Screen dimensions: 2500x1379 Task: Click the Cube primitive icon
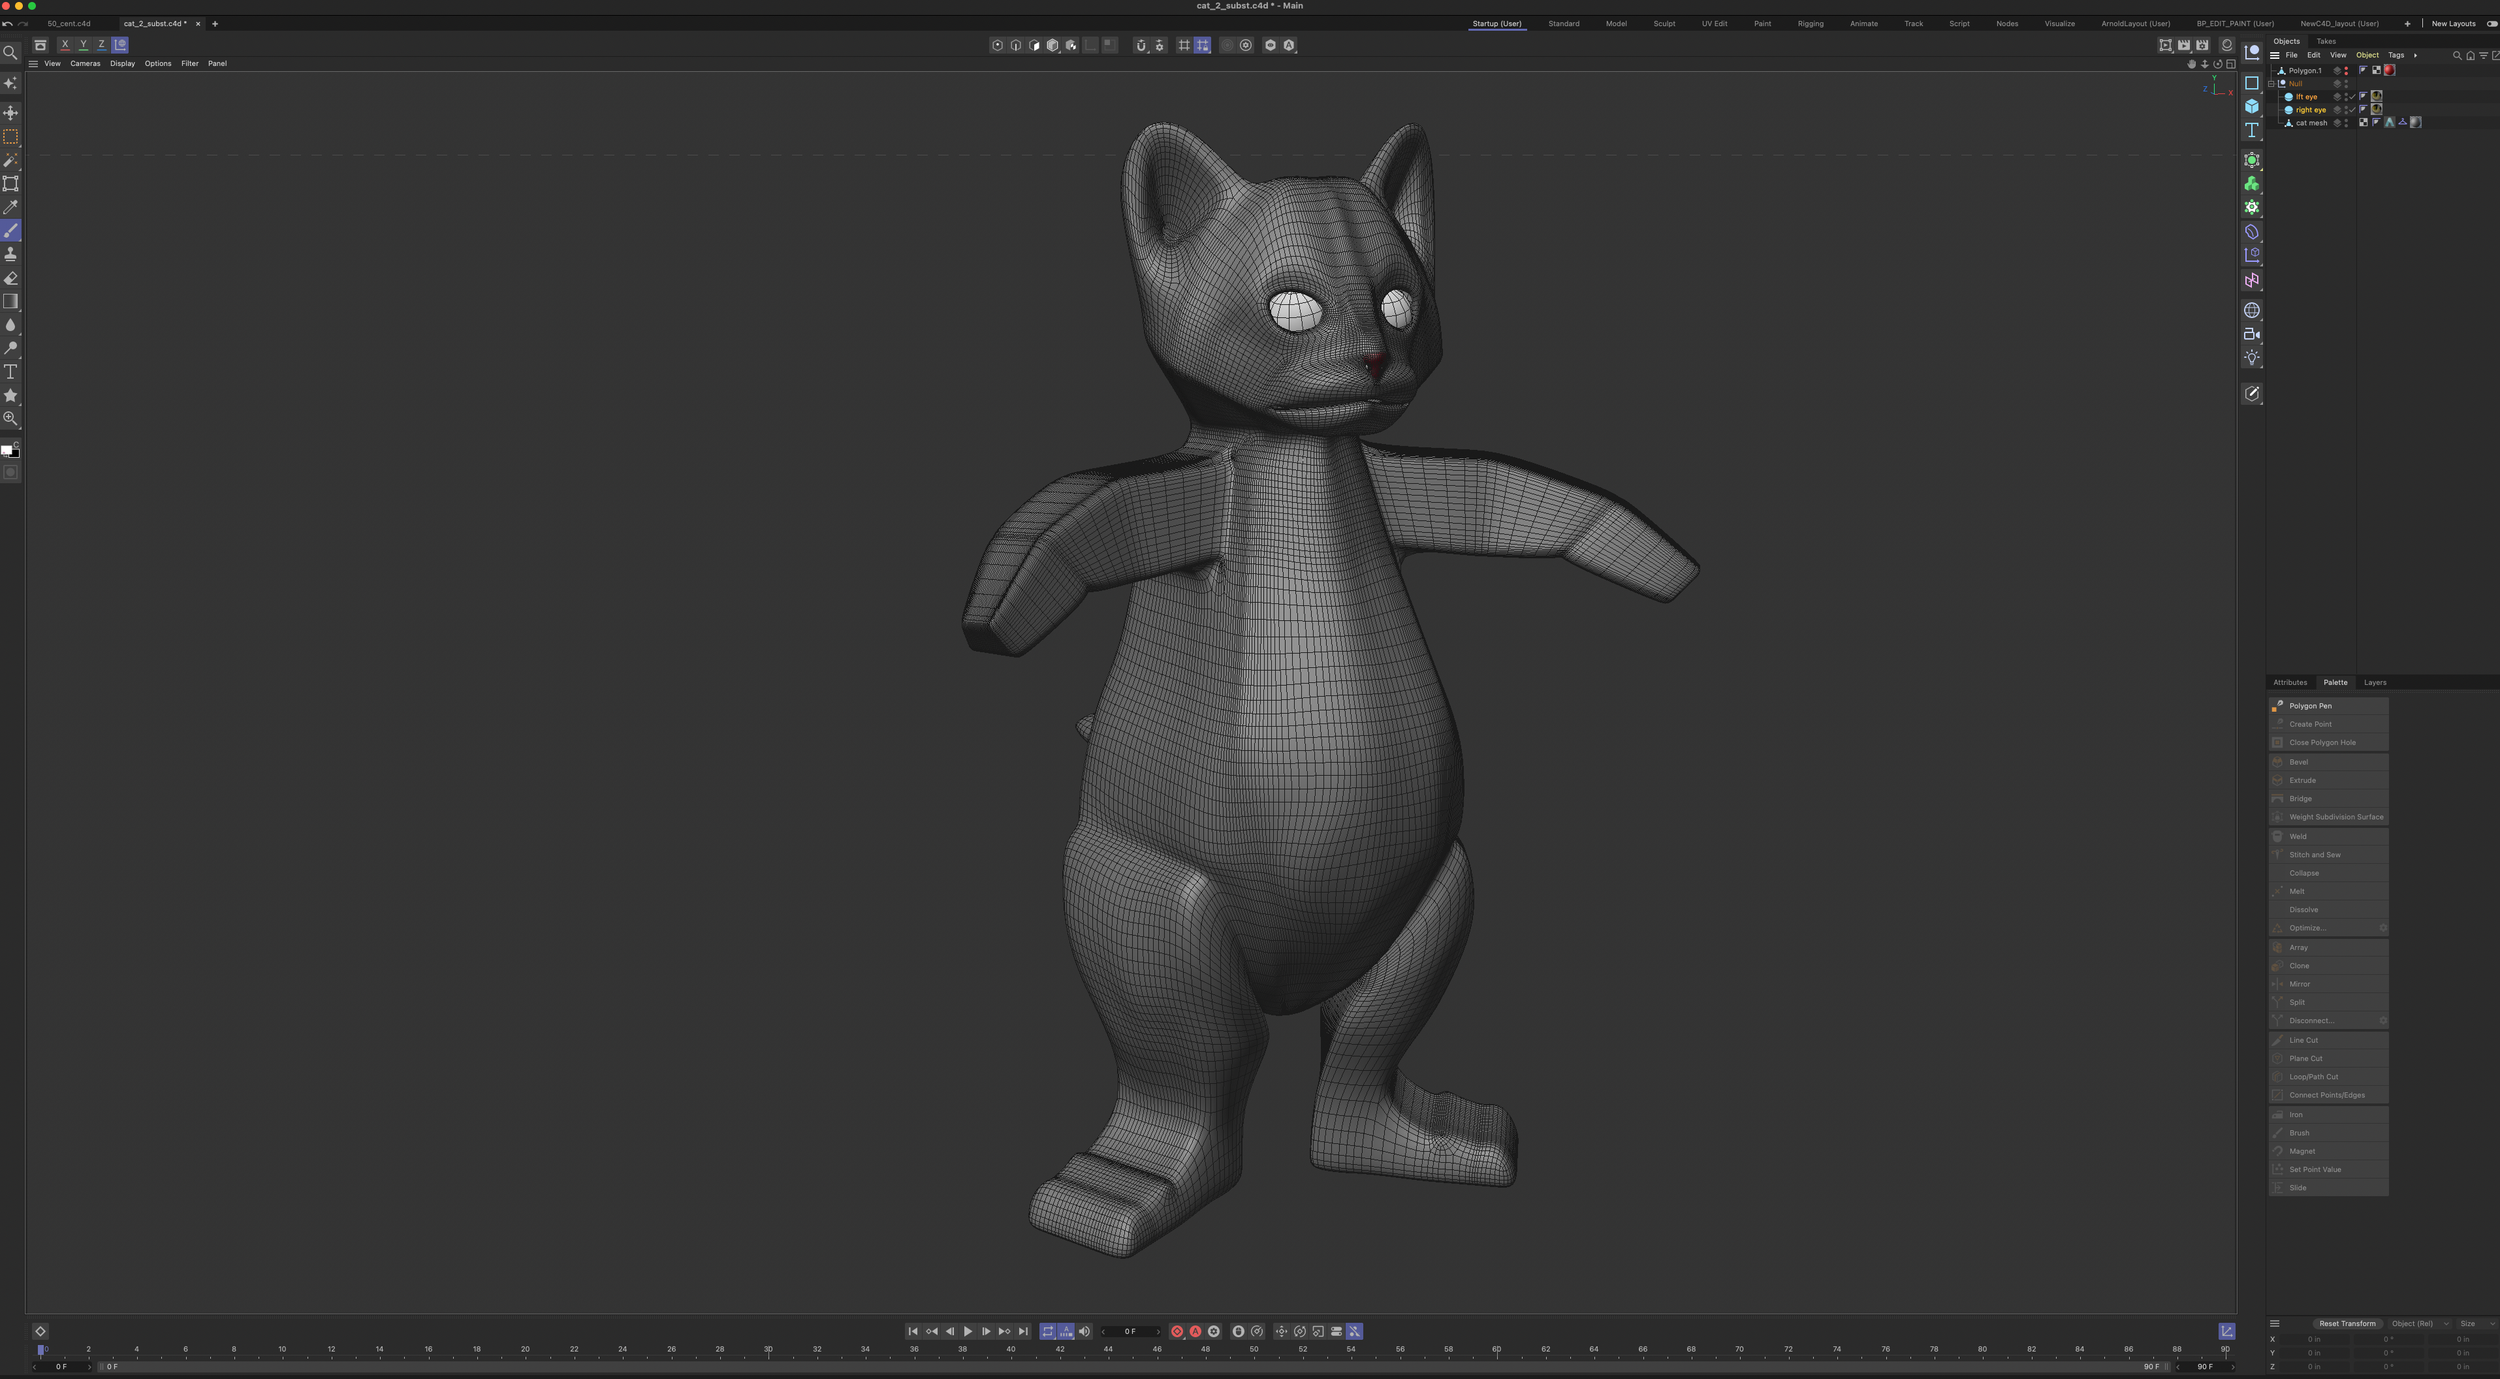(x=2251, y=106)
